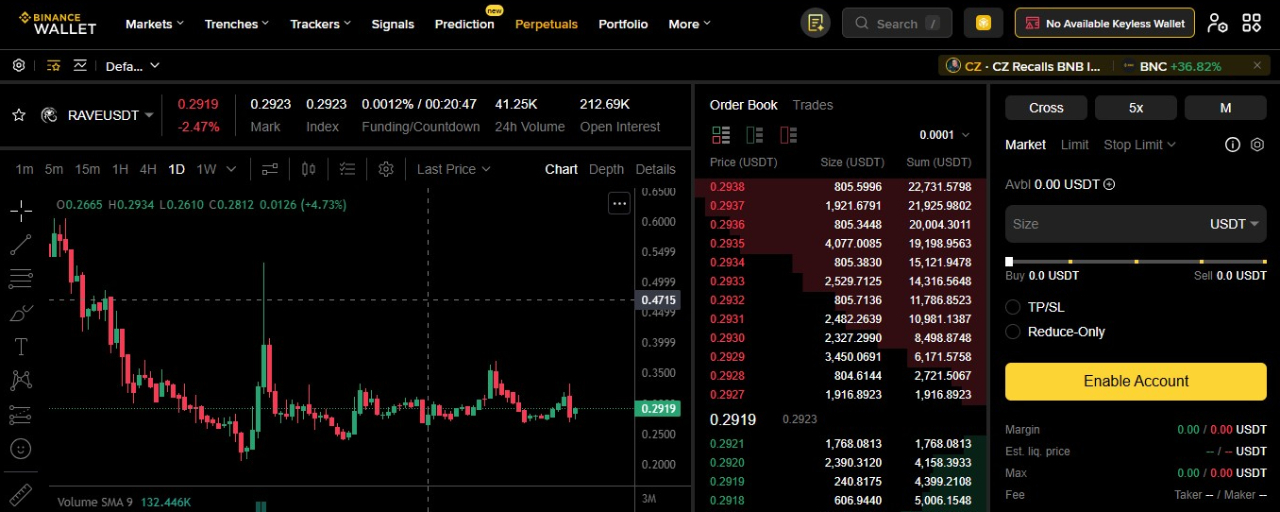The width and height of the screenshot is (1280, 512).
Task: Select the trend line drawing tool
Action: pos(20,244)
